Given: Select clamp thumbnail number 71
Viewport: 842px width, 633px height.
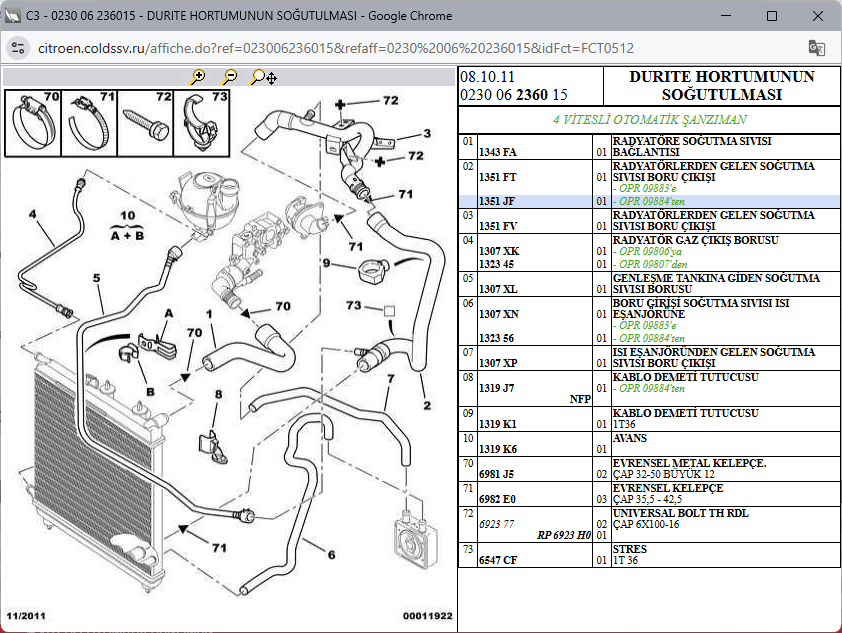Looking at the screenshot, I should pyautogui.click(x=90, y=123).
